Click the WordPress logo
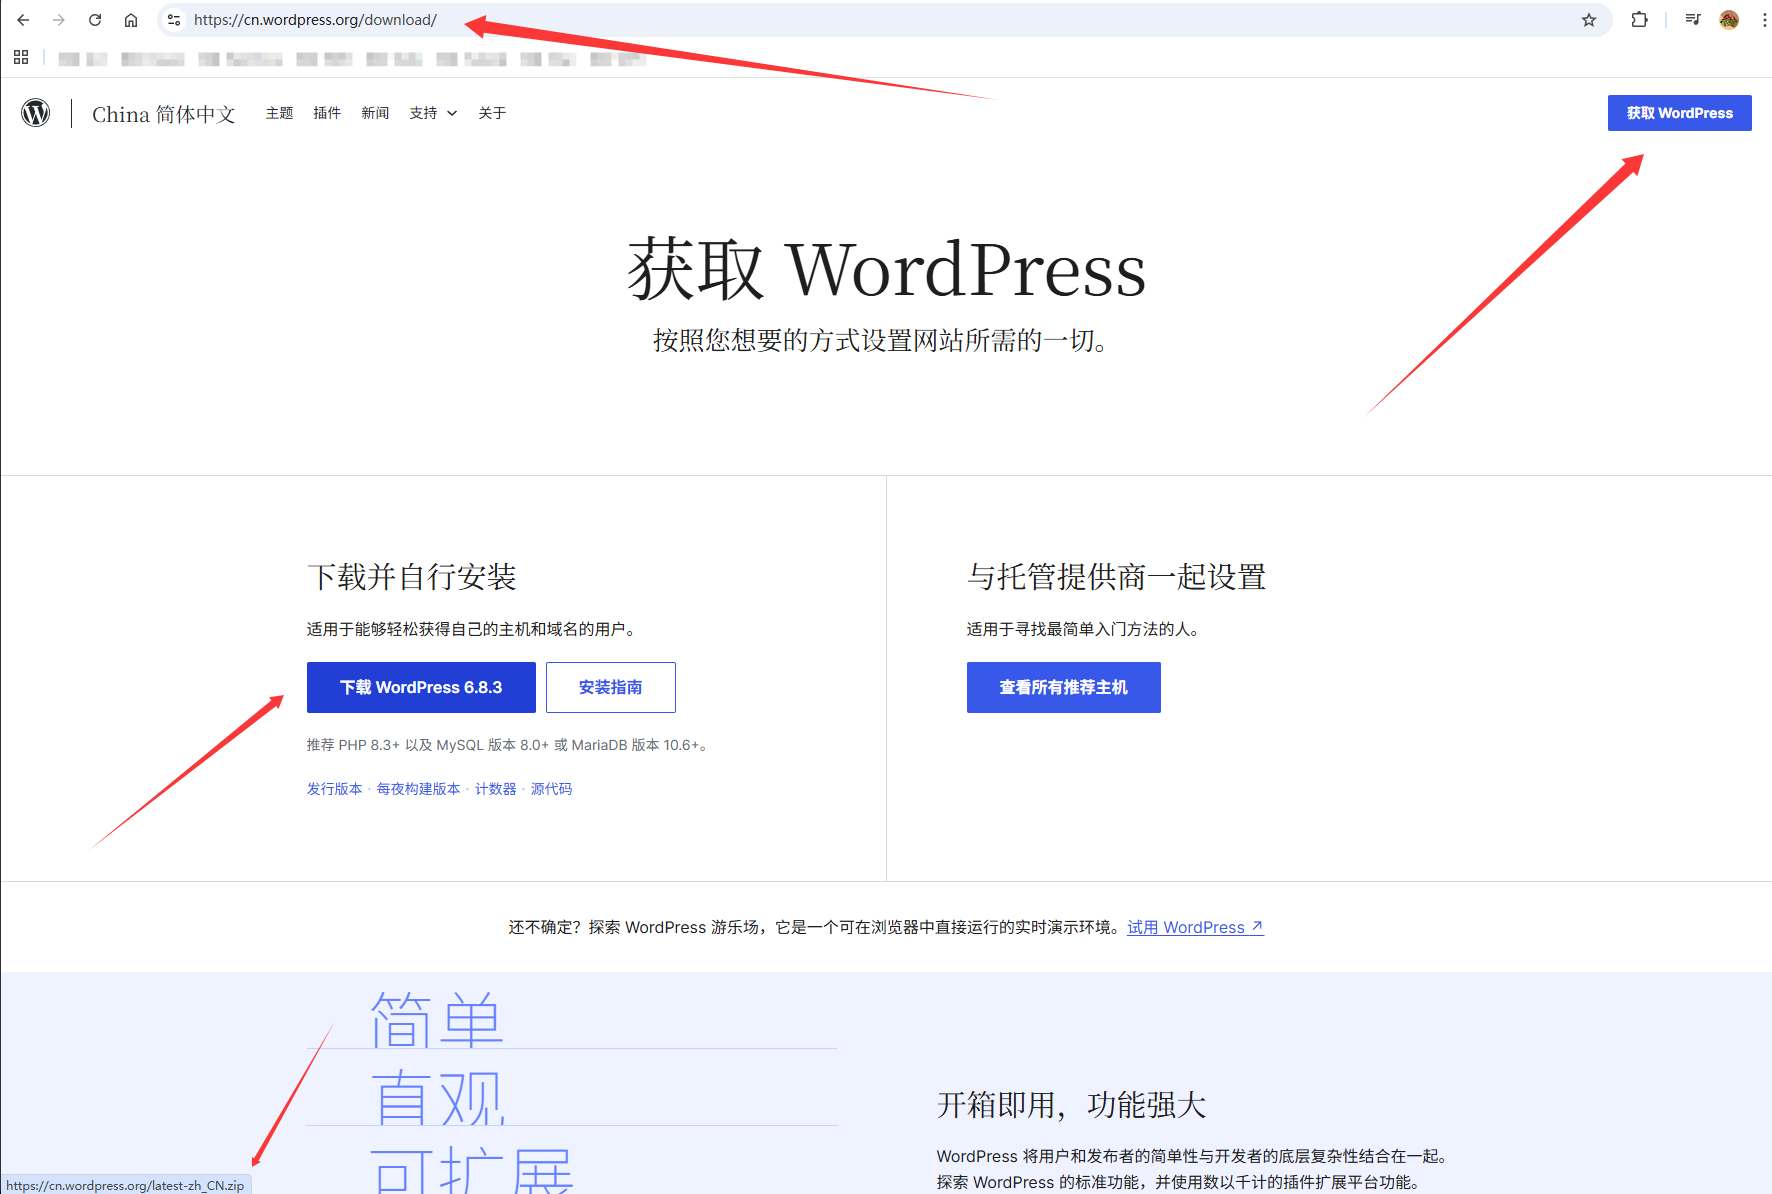The height and width of the screenshot is (1194, 1772). point(36,113)
